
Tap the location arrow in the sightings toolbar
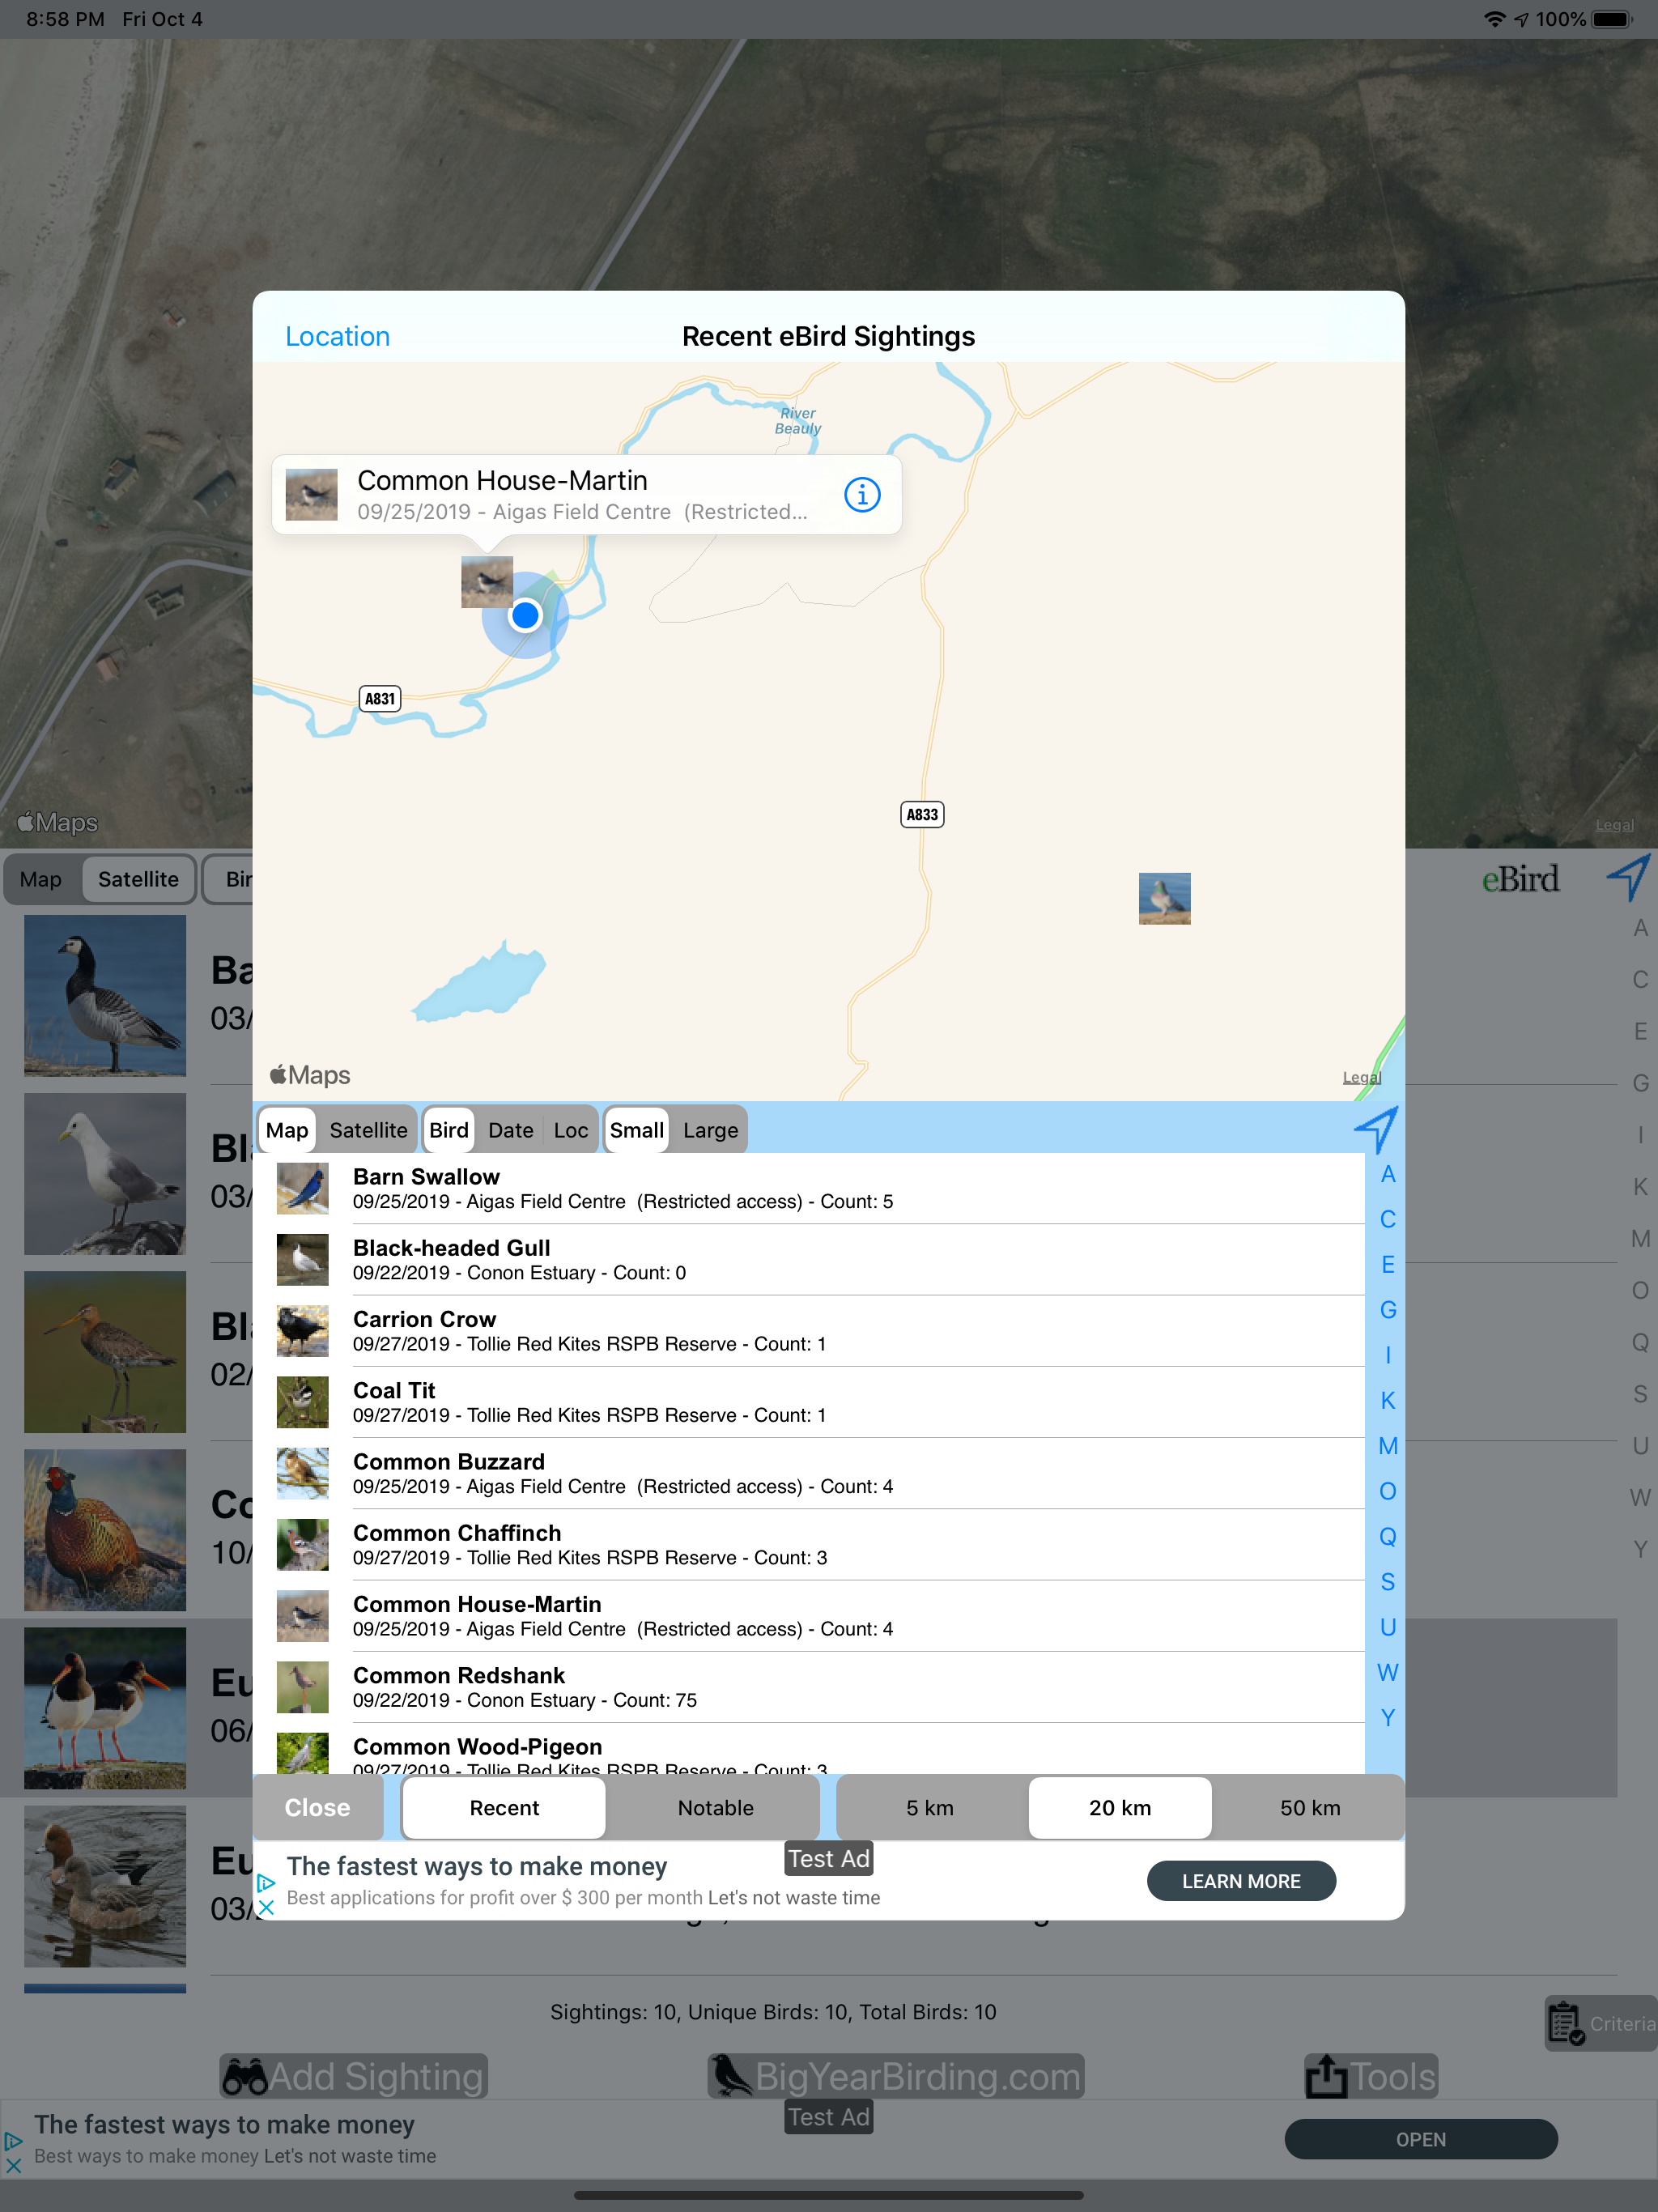point(1377,1129)
